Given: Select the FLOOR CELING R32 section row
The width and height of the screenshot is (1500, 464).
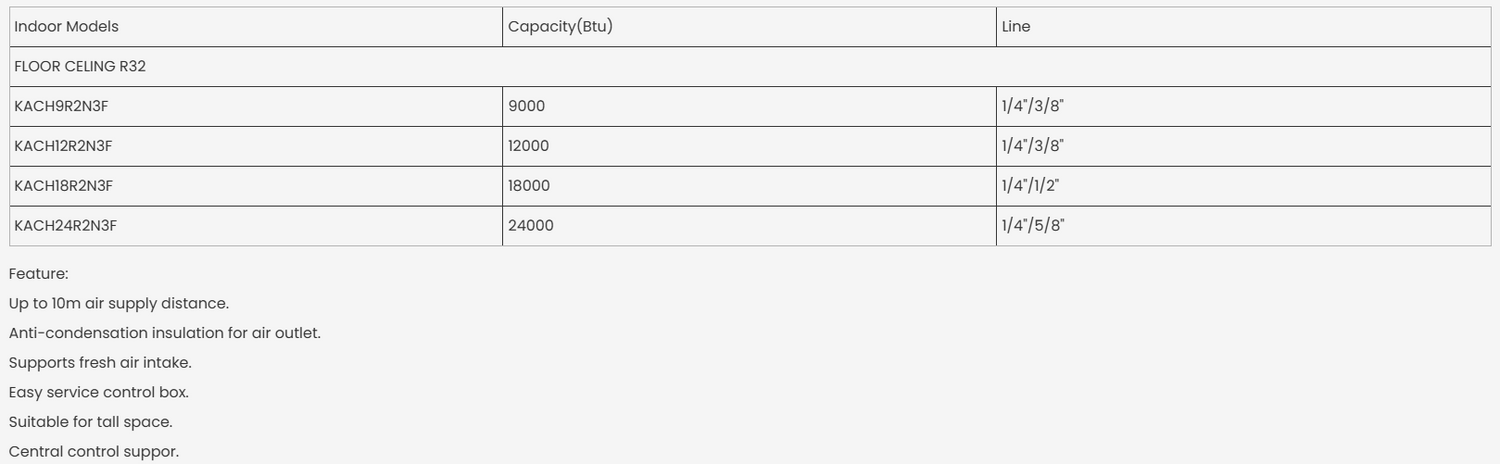Looking at the screenshot, I should tap(80, 67).
